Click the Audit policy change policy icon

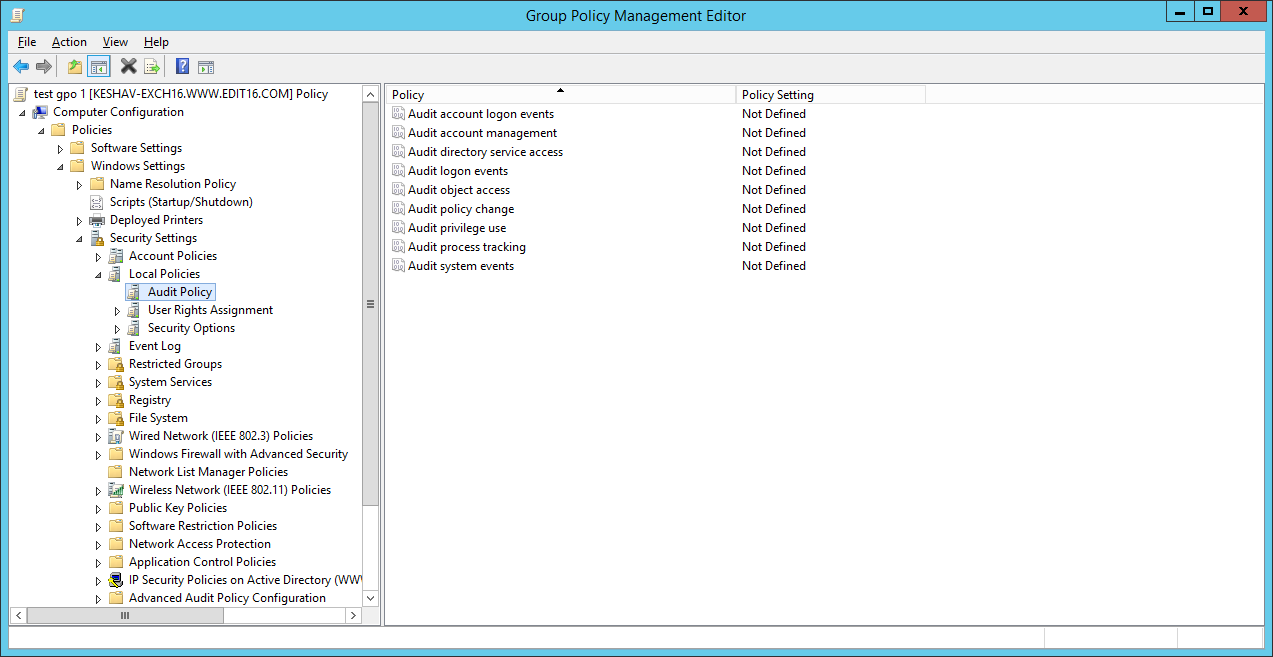(x=398, y=209)
